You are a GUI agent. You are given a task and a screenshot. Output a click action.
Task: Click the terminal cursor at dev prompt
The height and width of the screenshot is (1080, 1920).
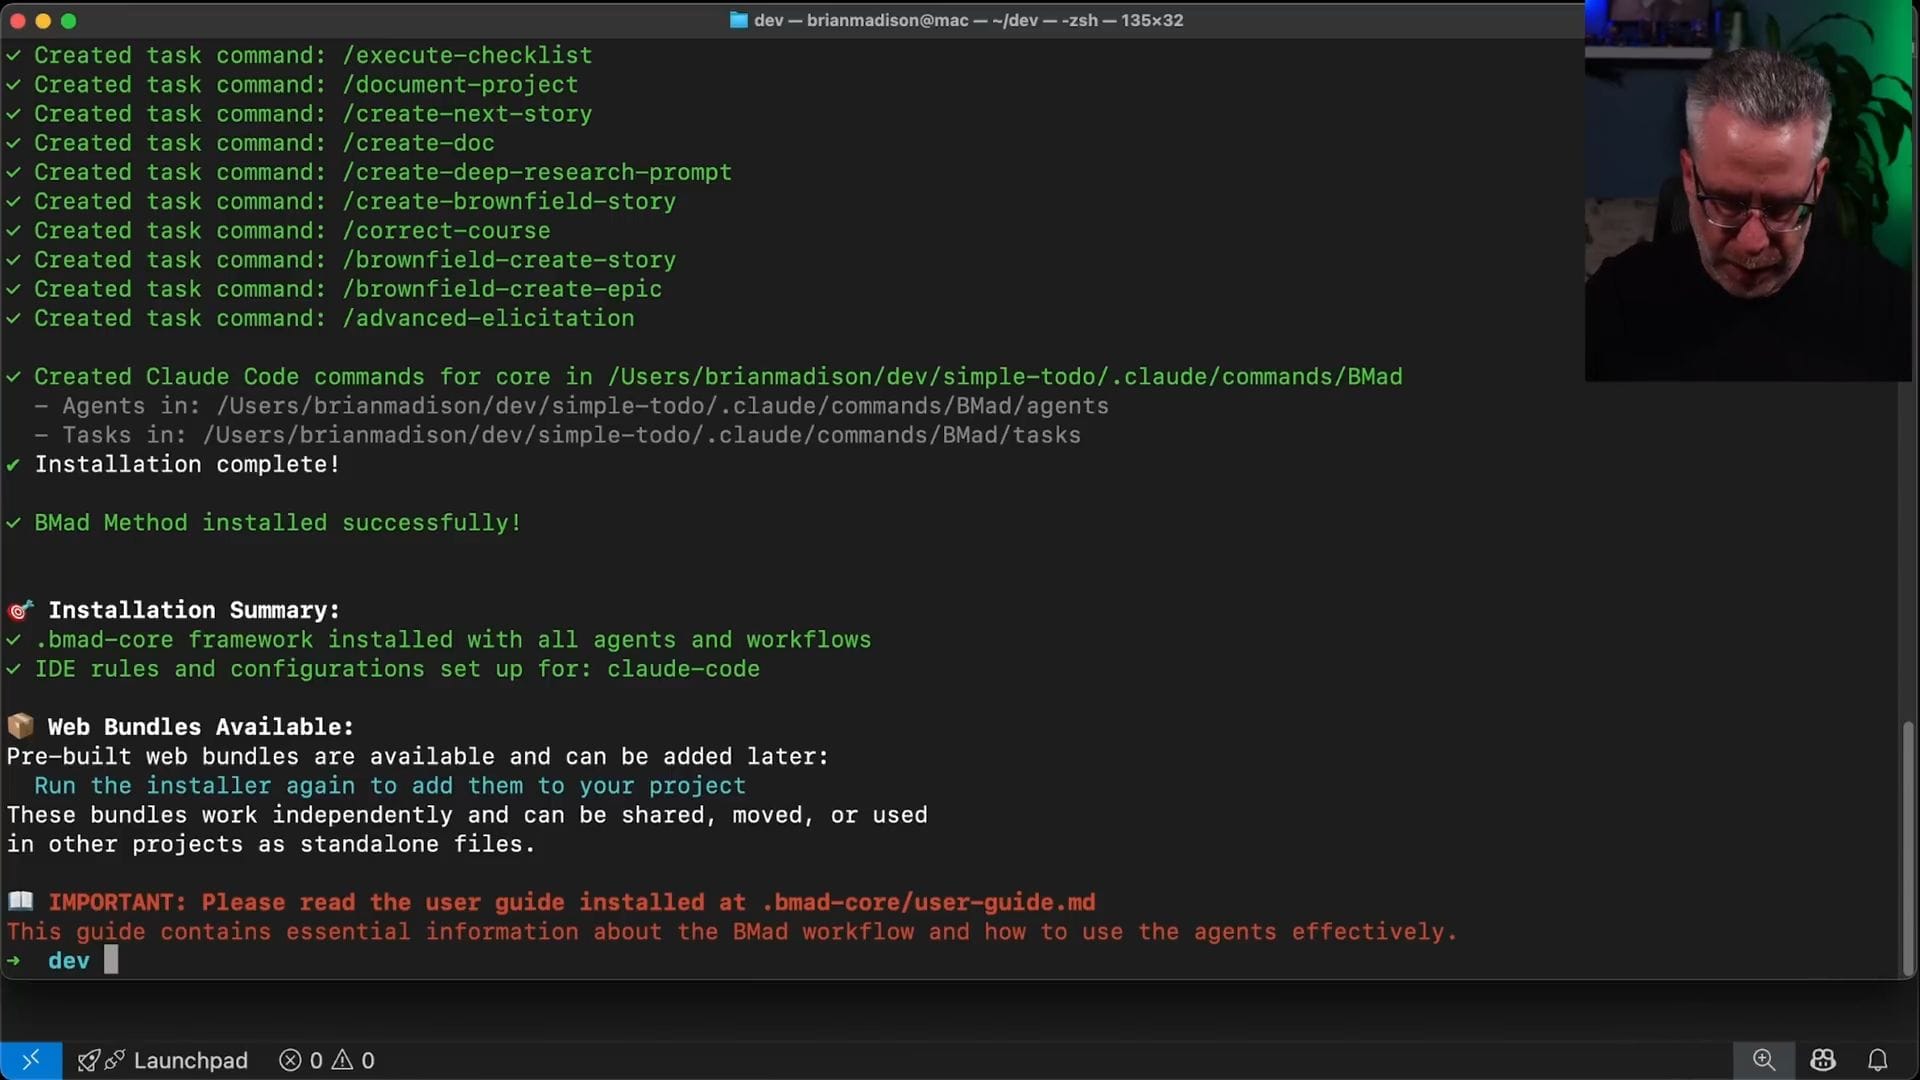click(x=111, y=960)
